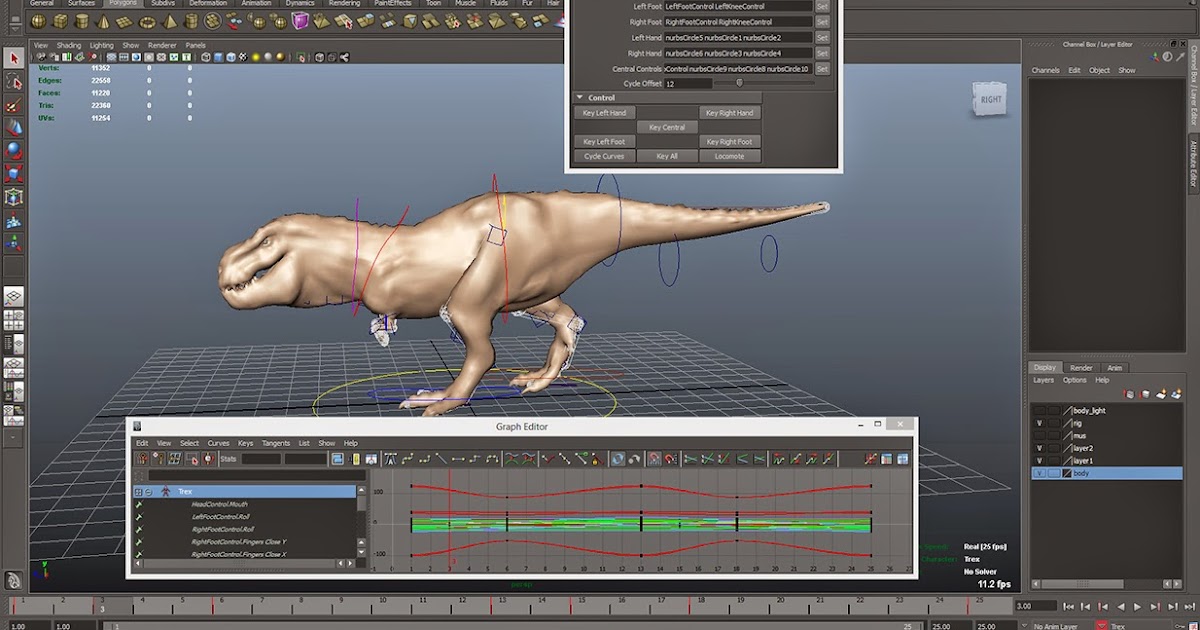Adjust the Cycle Offset slider
The width and height of the screenshot is (1200, 630).
click(740, 83)
